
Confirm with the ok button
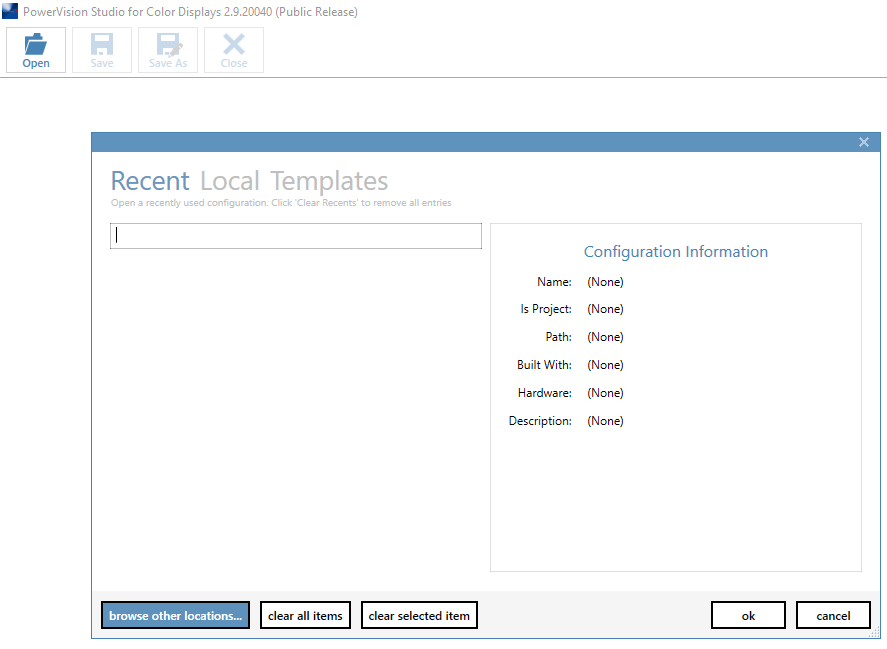(x=748, y=615)
